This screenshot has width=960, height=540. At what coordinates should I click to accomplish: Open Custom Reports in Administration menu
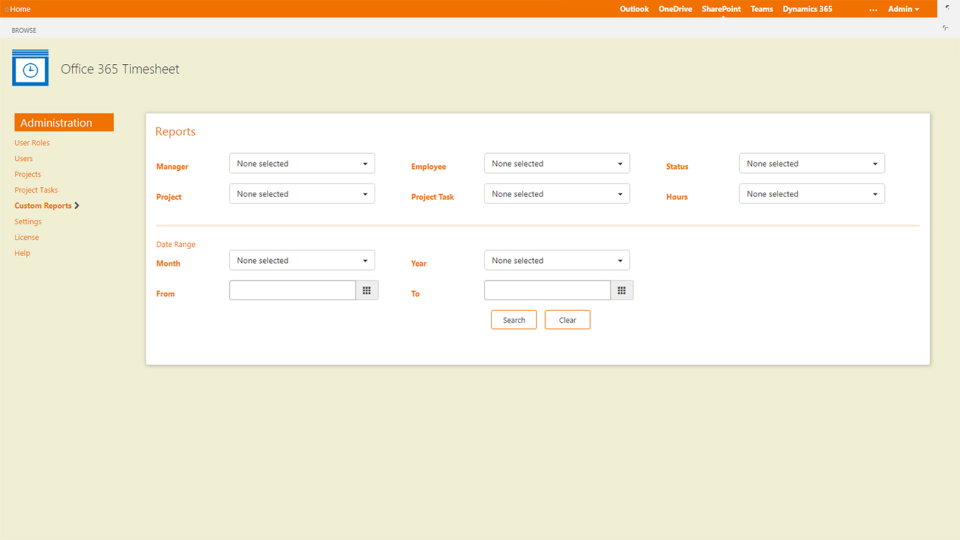click(x=43, y=206)
